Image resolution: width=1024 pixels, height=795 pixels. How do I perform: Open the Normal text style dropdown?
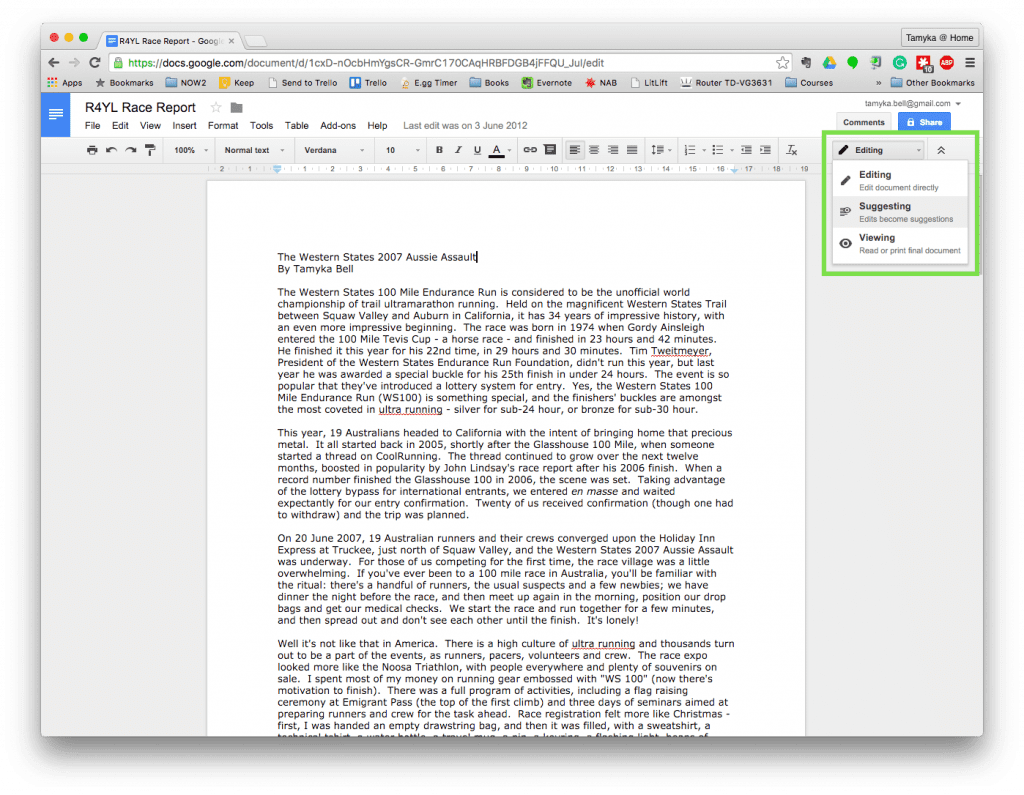pyautogui.click(x=254, y=150)
